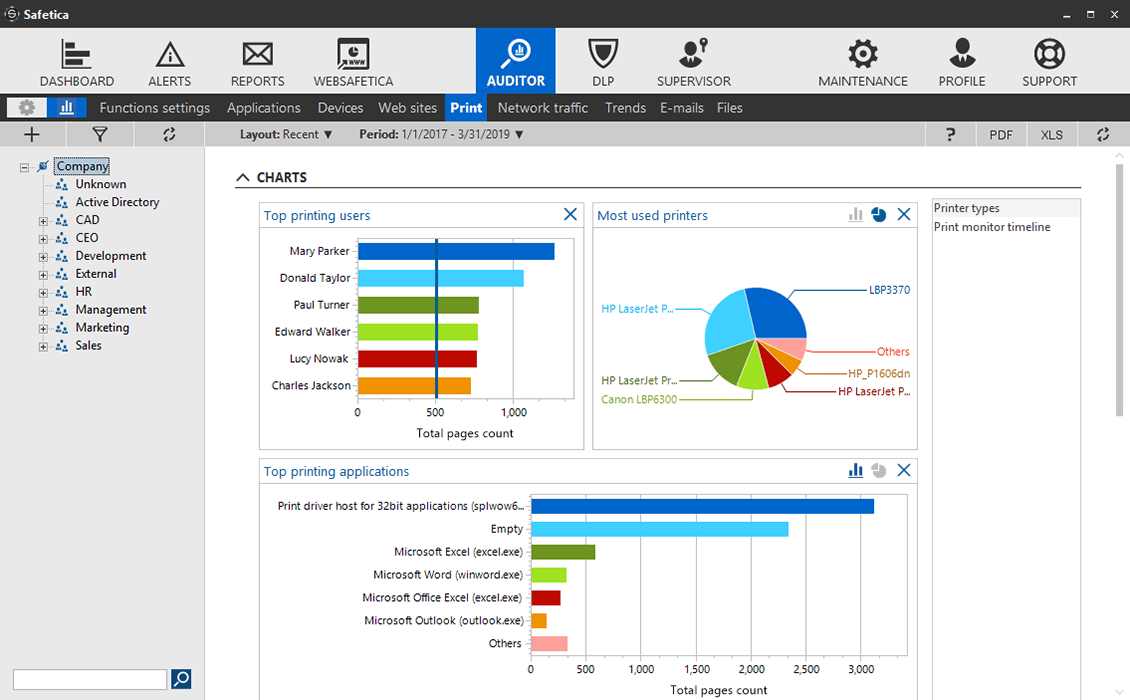Open the Supervisor module
Screen dimensions: 1130x700
coord(693,63)
